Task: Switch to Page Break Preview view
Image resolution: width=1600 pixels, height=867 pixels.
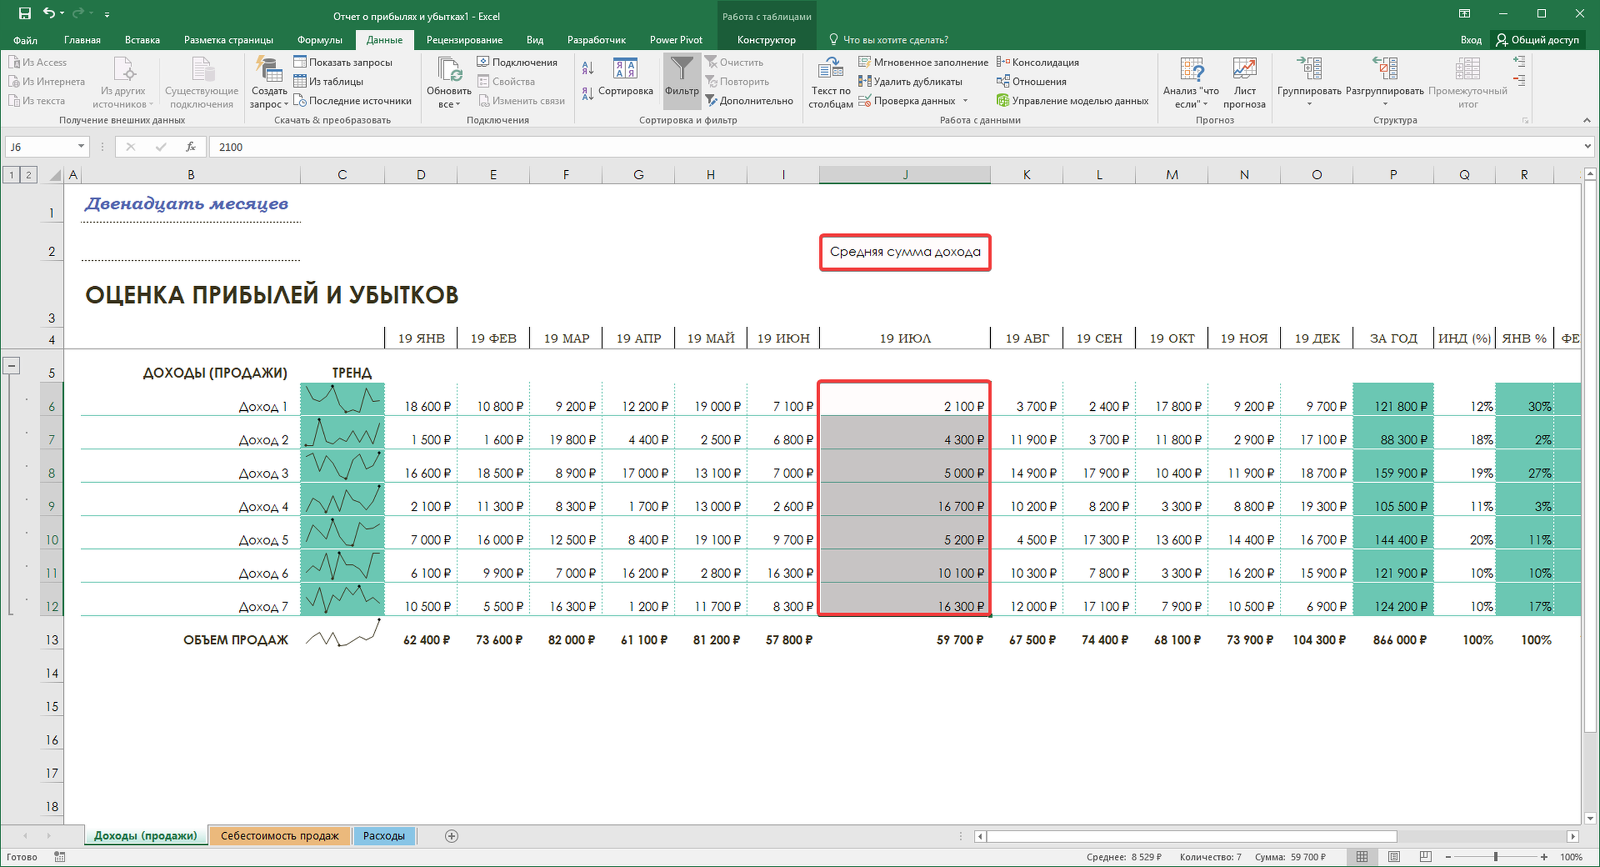Action: (x=1425, y=857)
